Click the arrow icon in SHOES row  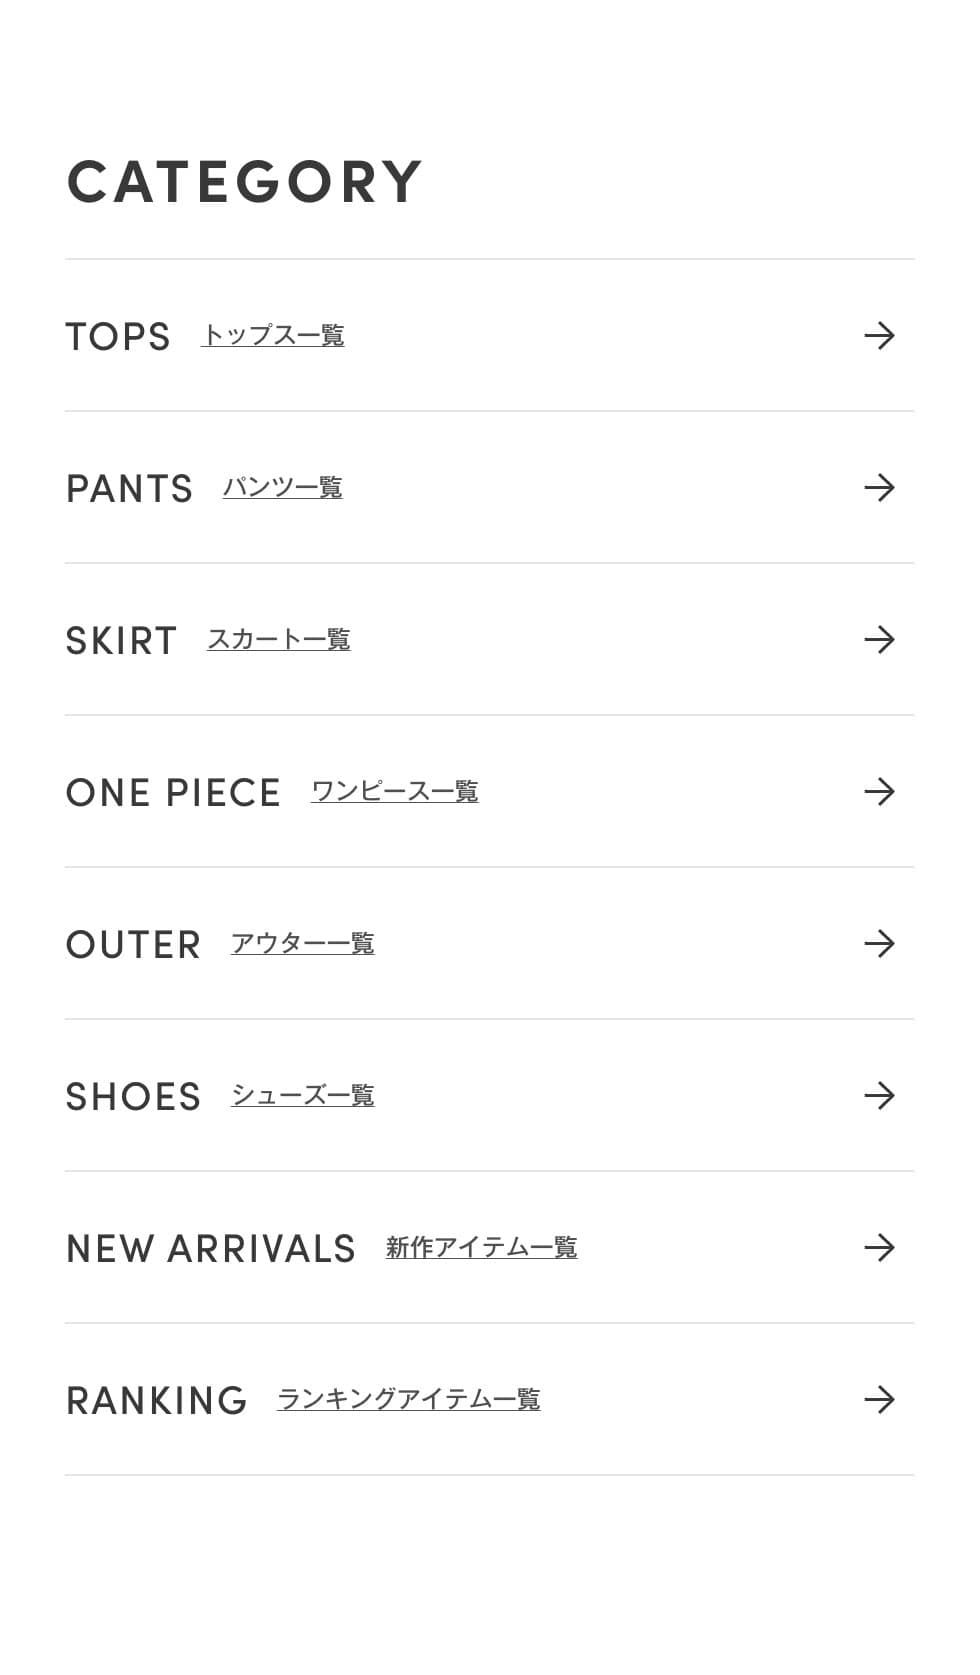pos(879,1096)
